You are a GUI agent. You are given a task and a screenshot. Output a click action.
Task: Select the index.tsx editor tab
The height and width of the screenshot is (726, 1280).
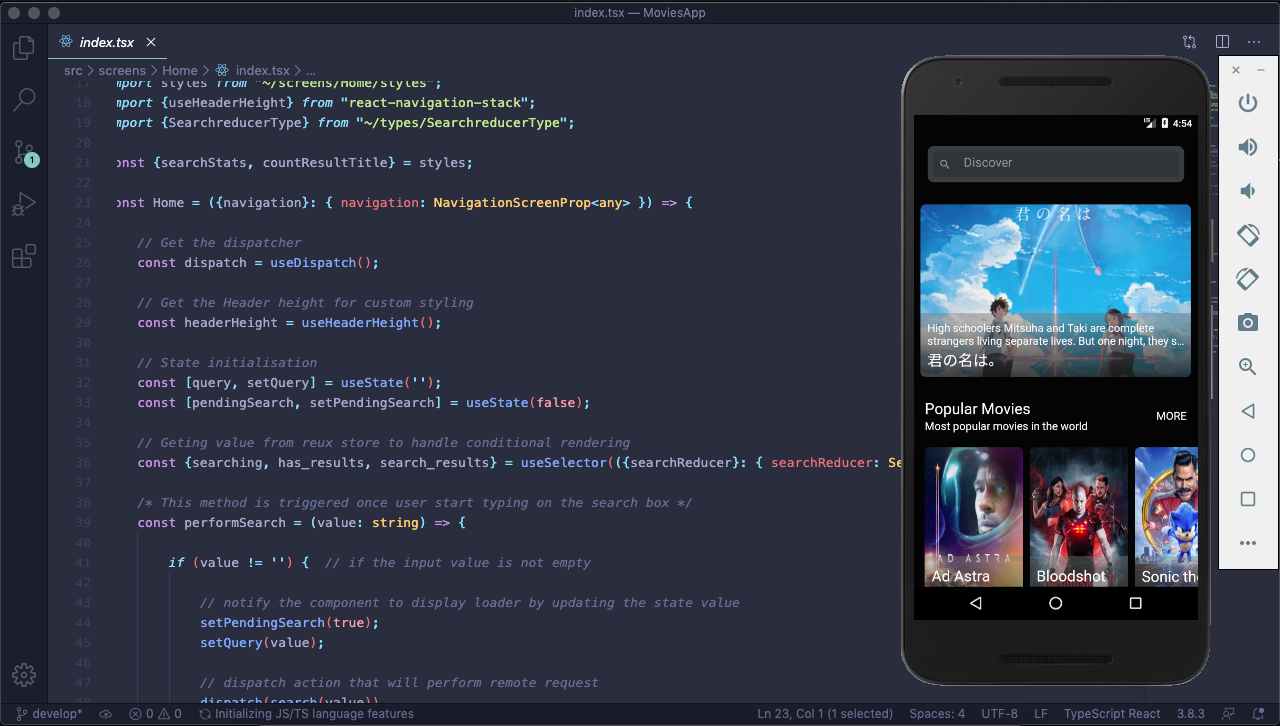107,42
